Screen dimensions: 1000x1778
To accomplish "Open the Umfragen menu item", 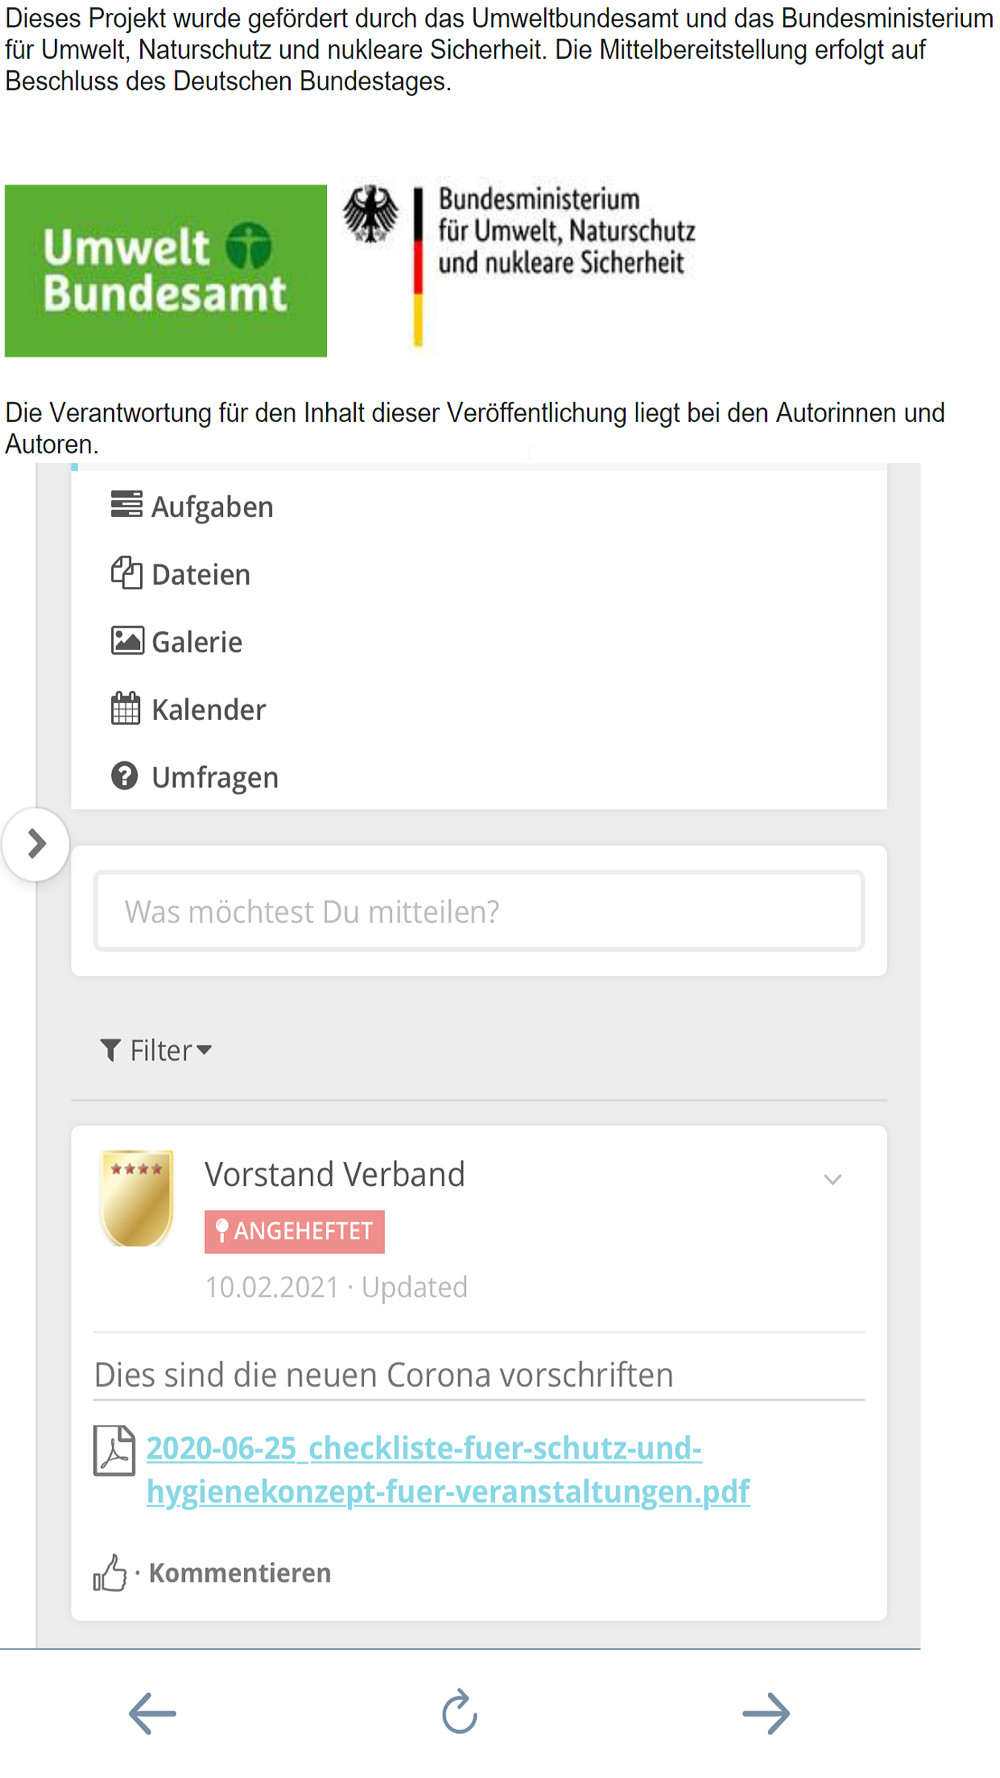I will [195, 777].
